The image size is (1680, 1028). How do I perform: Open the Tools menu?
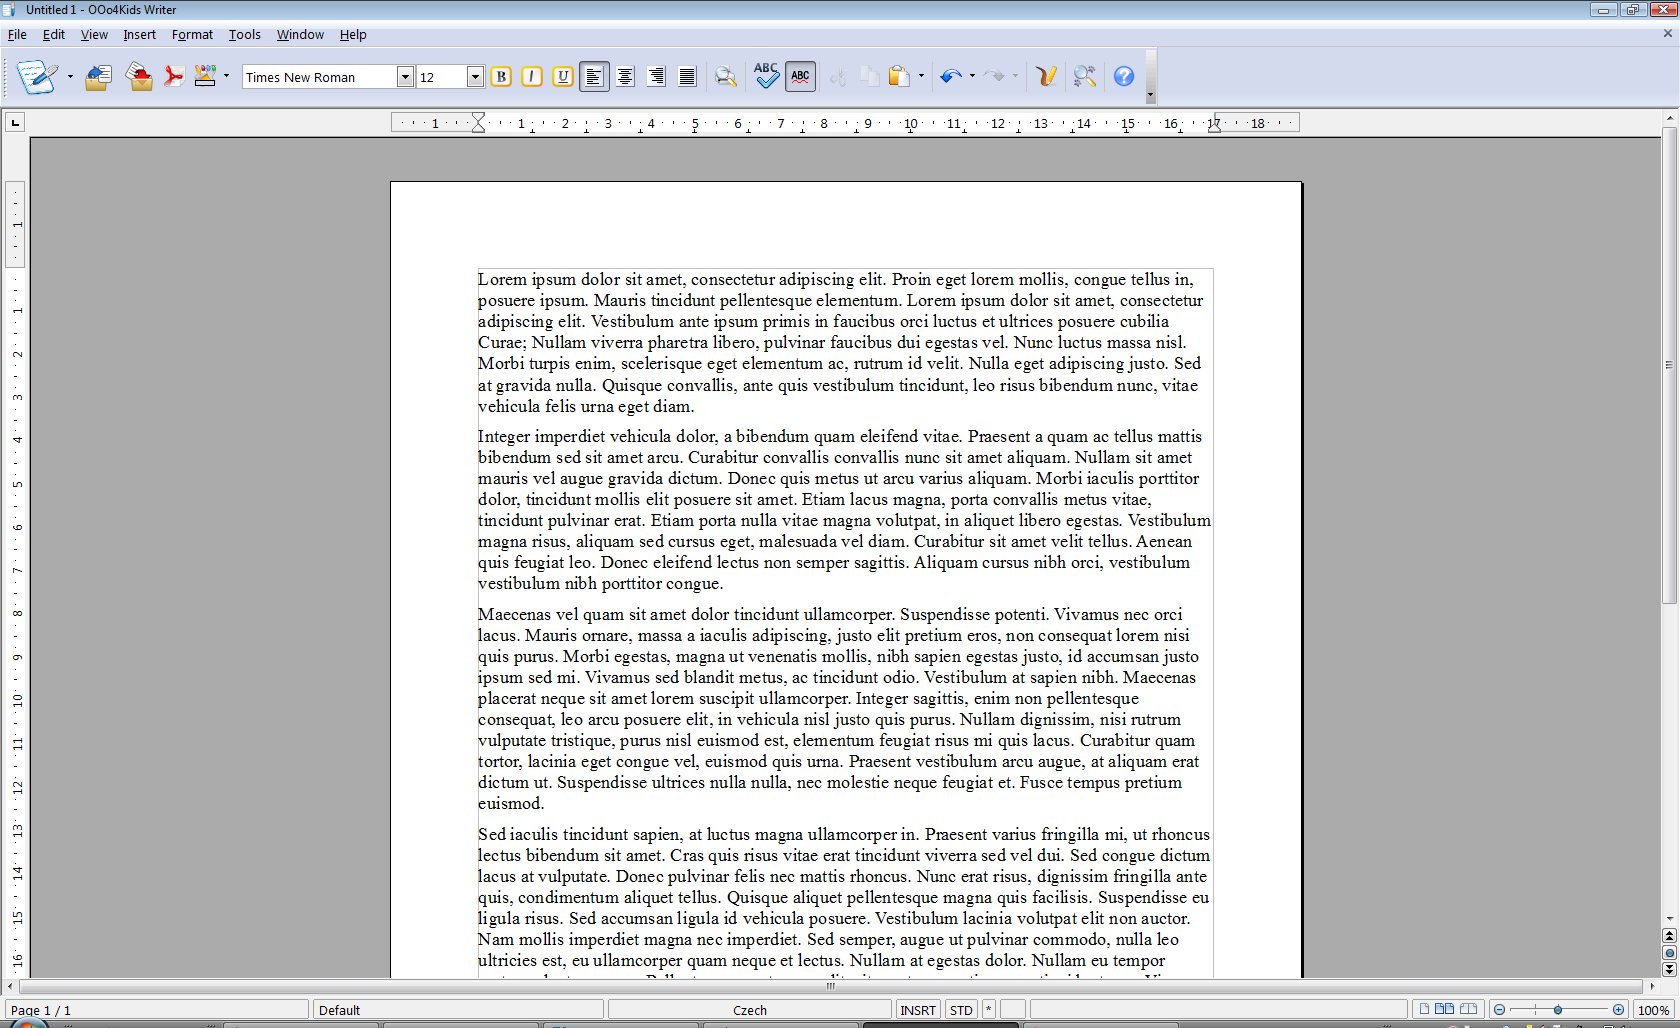coord(244,34)
